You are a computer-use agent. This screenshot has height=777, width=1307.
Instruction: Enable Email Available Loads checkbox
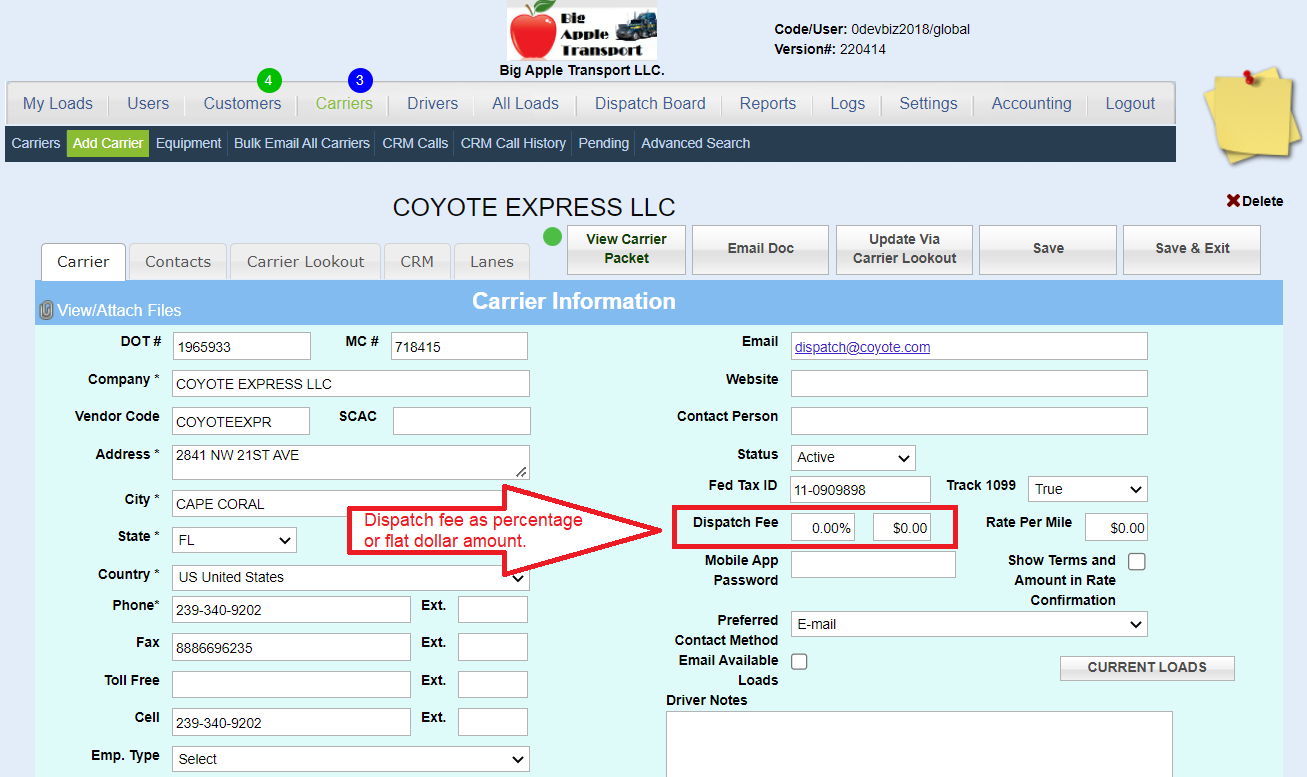799,661
